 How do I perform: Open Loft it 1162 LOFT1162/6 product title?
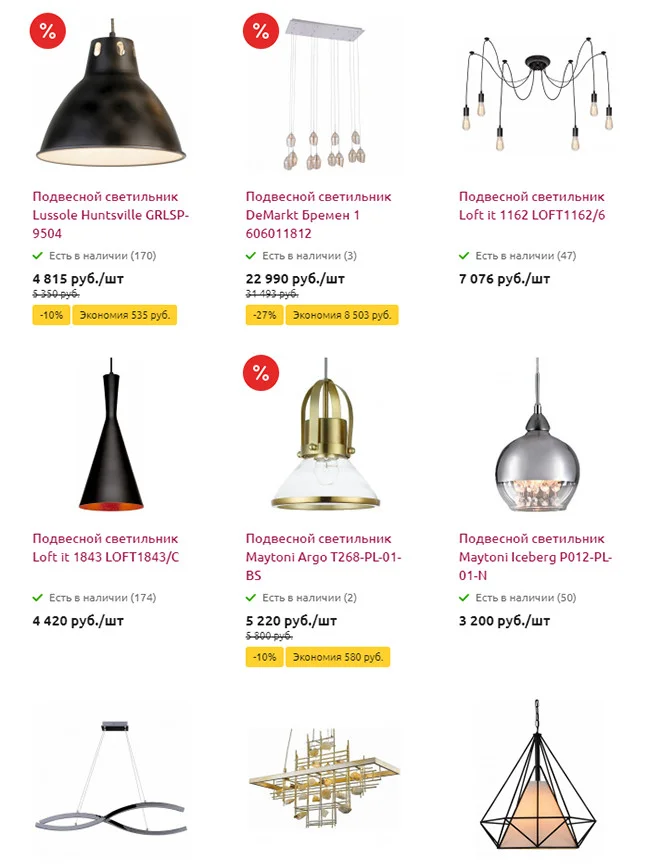point(532,206)
